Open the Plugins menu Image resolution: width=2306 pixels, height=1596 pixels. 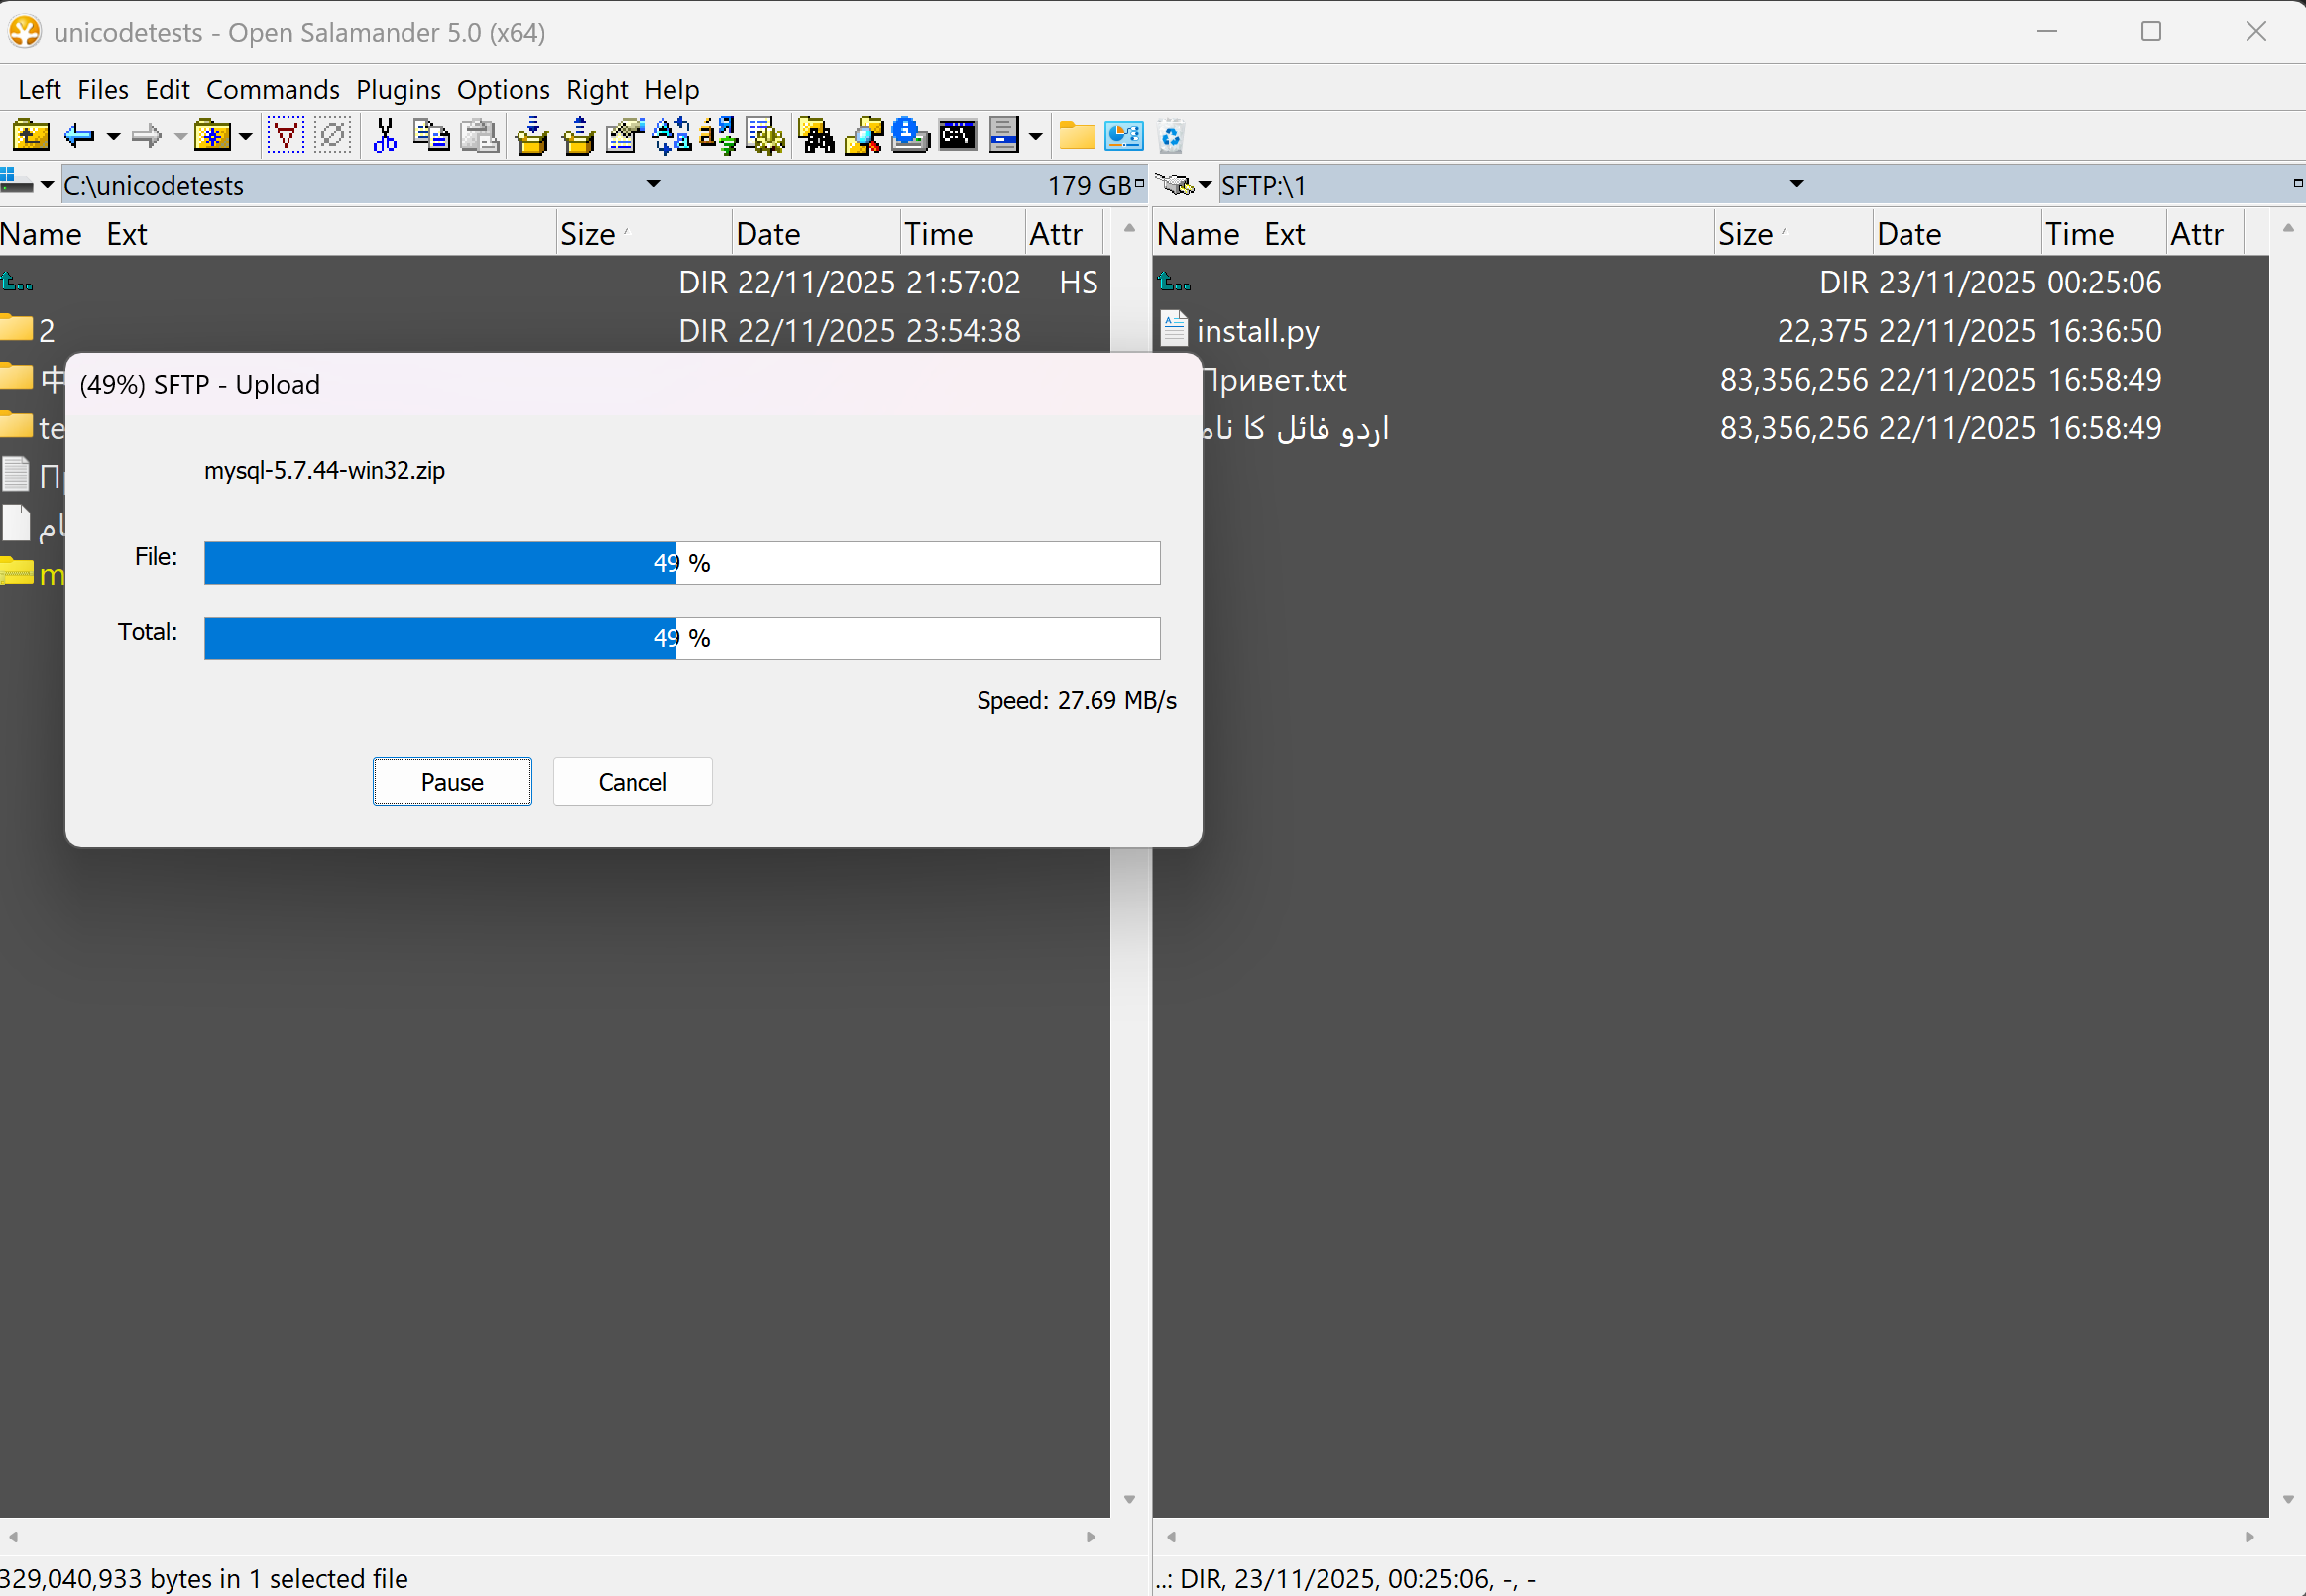pos(398,90)
